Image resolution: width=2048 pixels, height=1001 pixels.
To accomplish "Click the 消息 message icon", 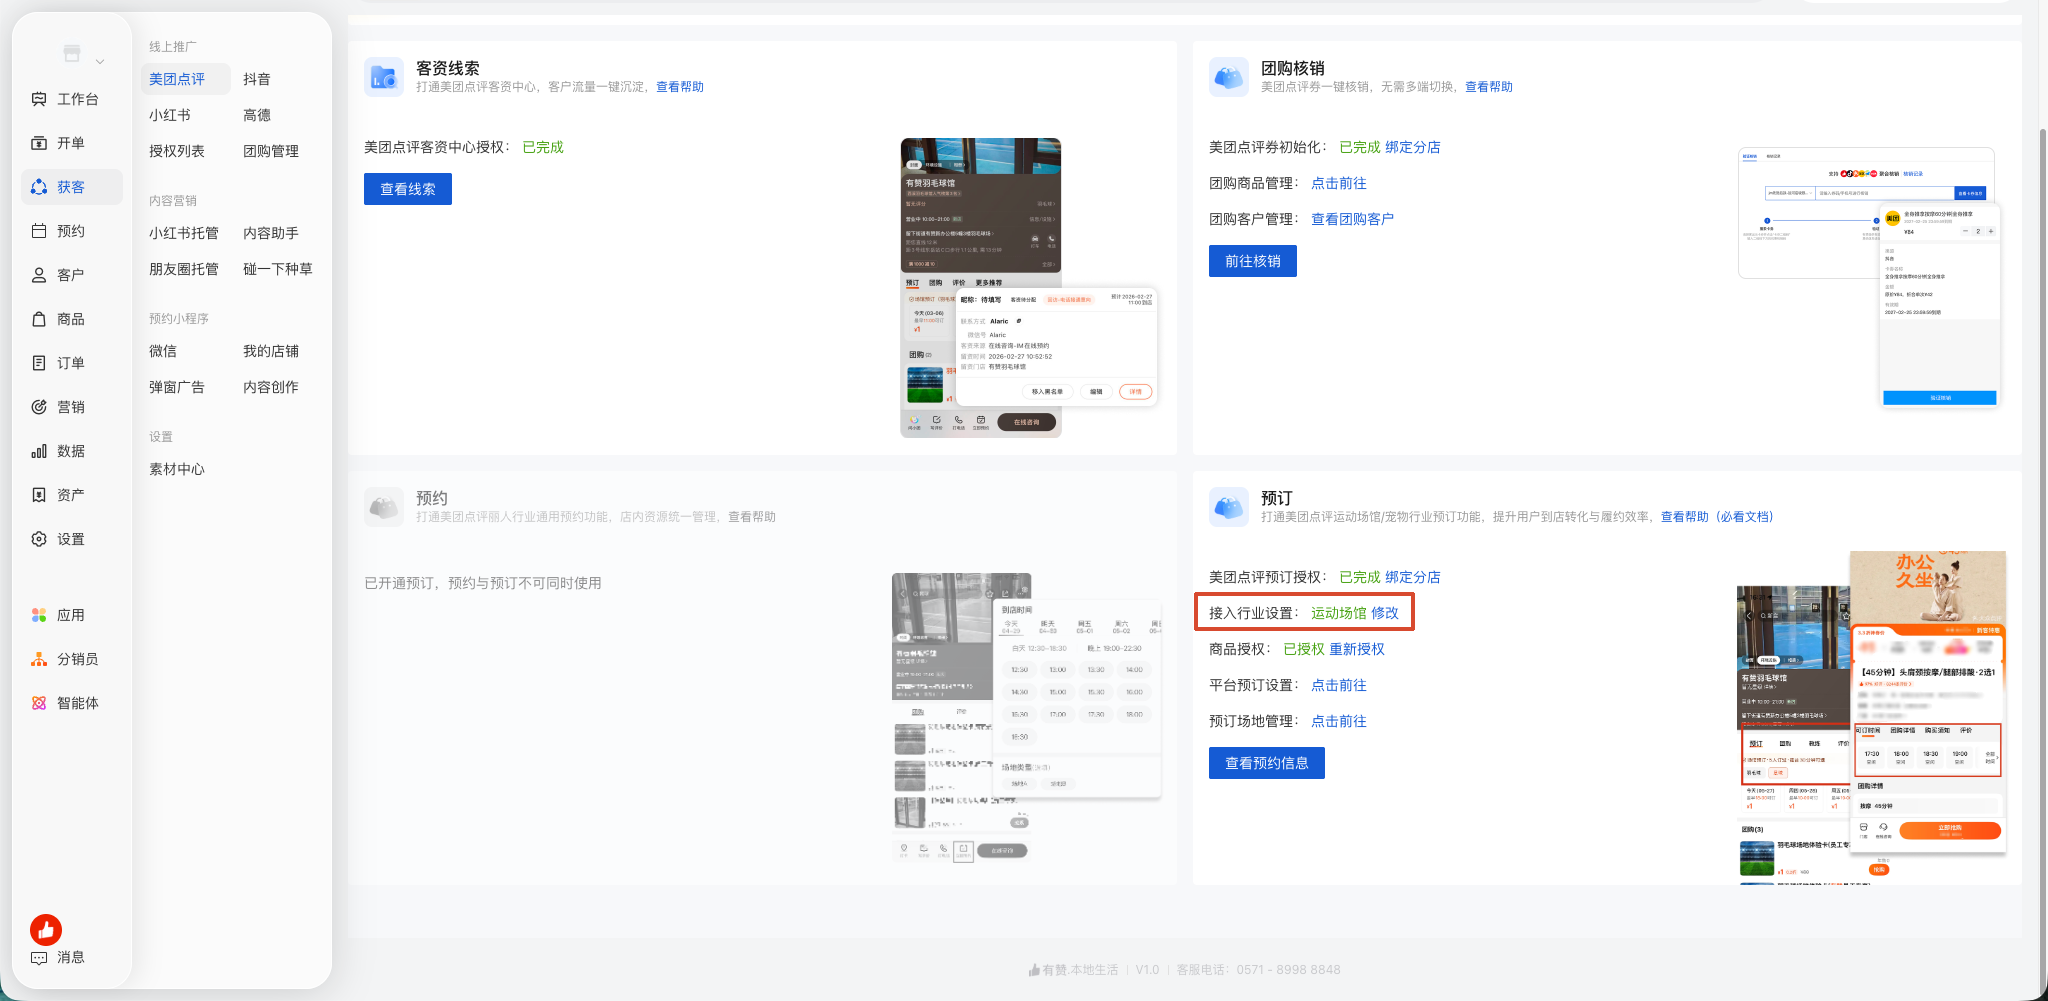I will 39,957.
